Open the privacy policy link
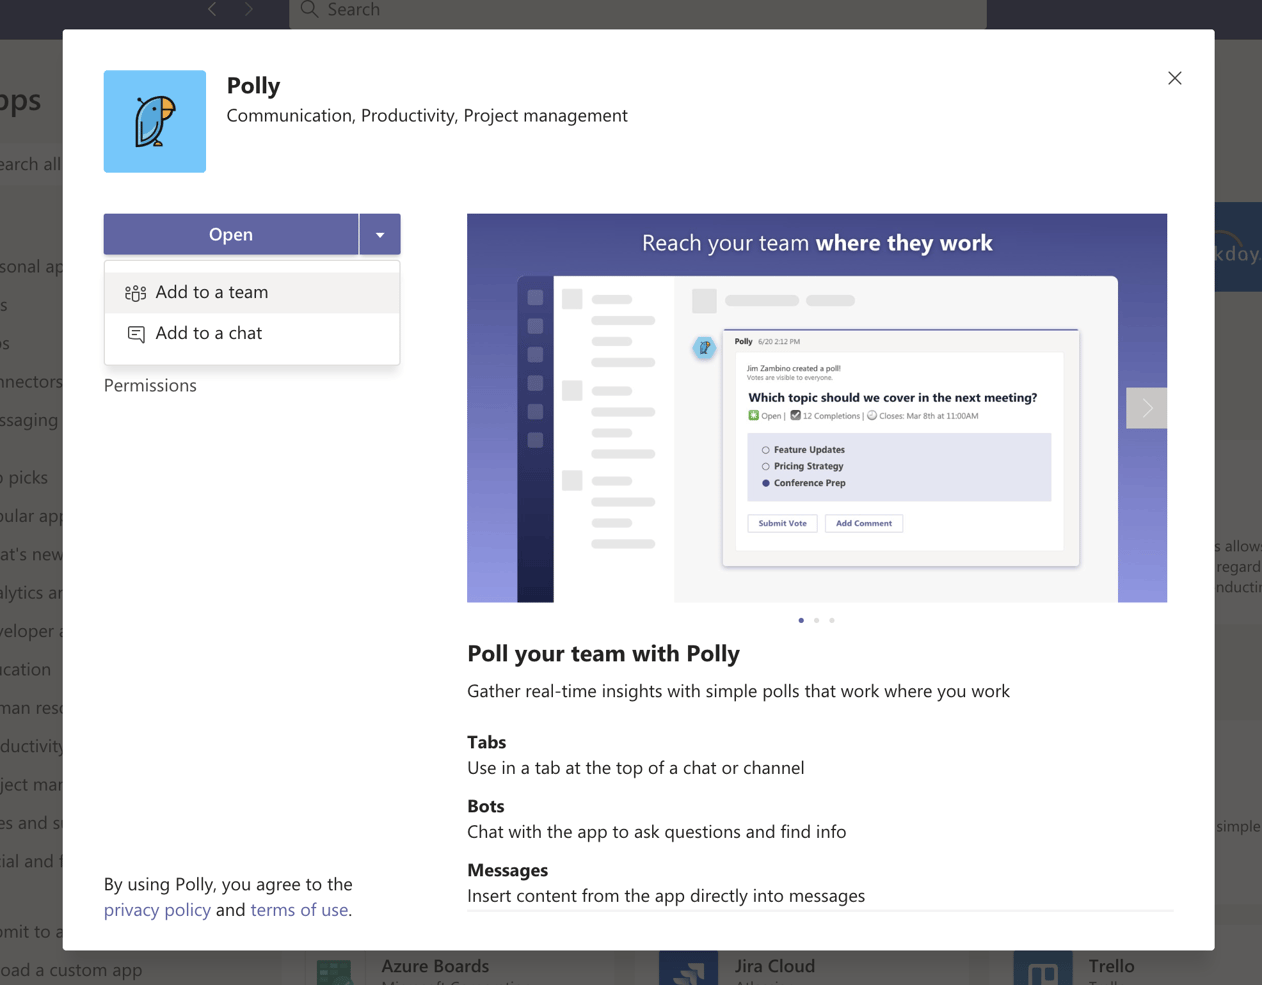This screenshot has width=1262, height=985. click(157, 910)
